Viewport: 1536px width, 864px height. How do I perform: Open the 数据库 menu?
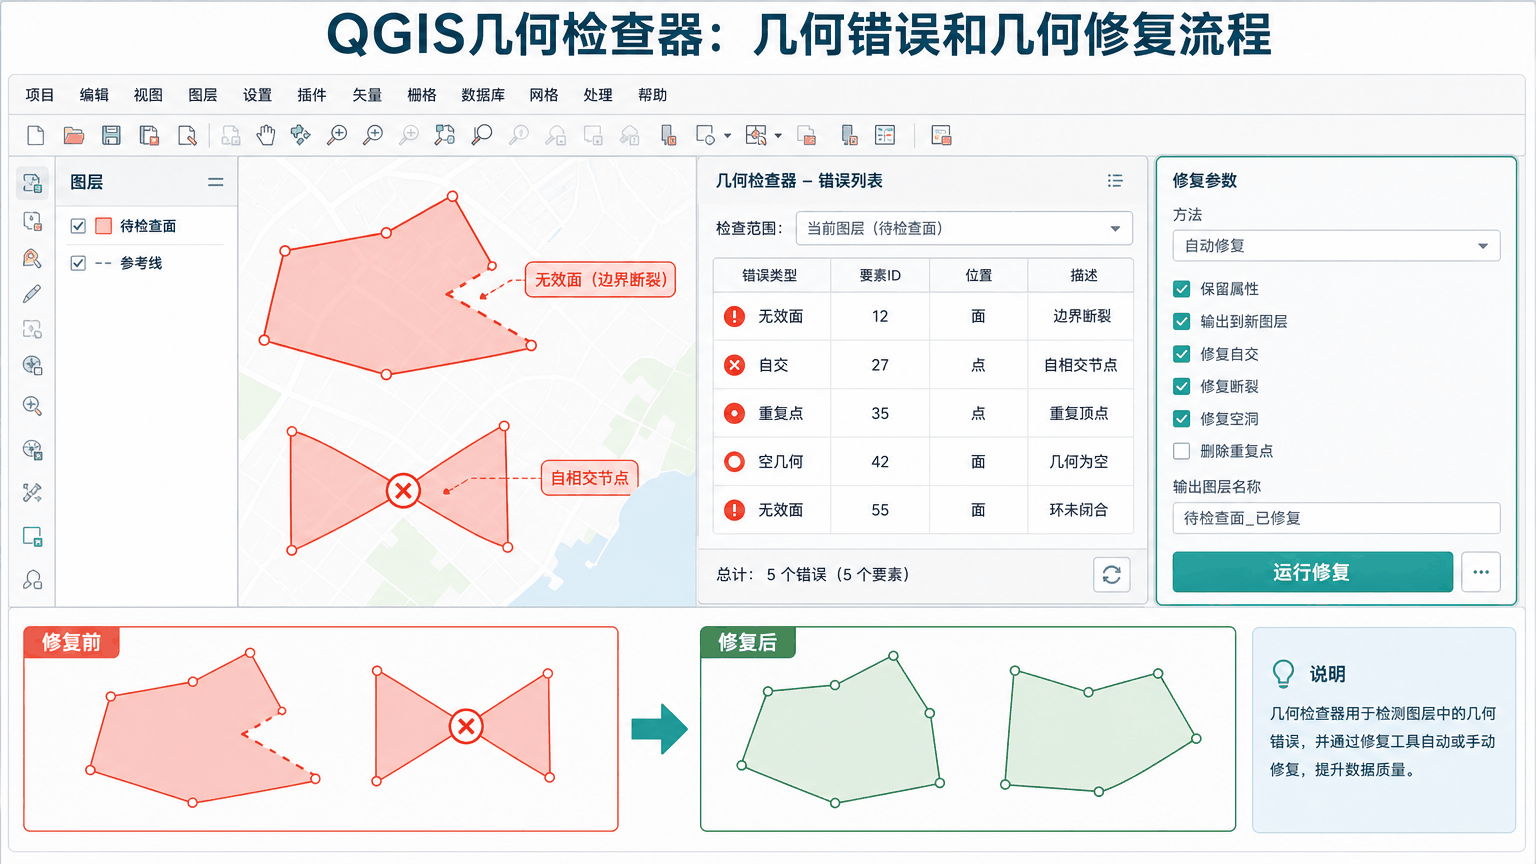[483, 95]
